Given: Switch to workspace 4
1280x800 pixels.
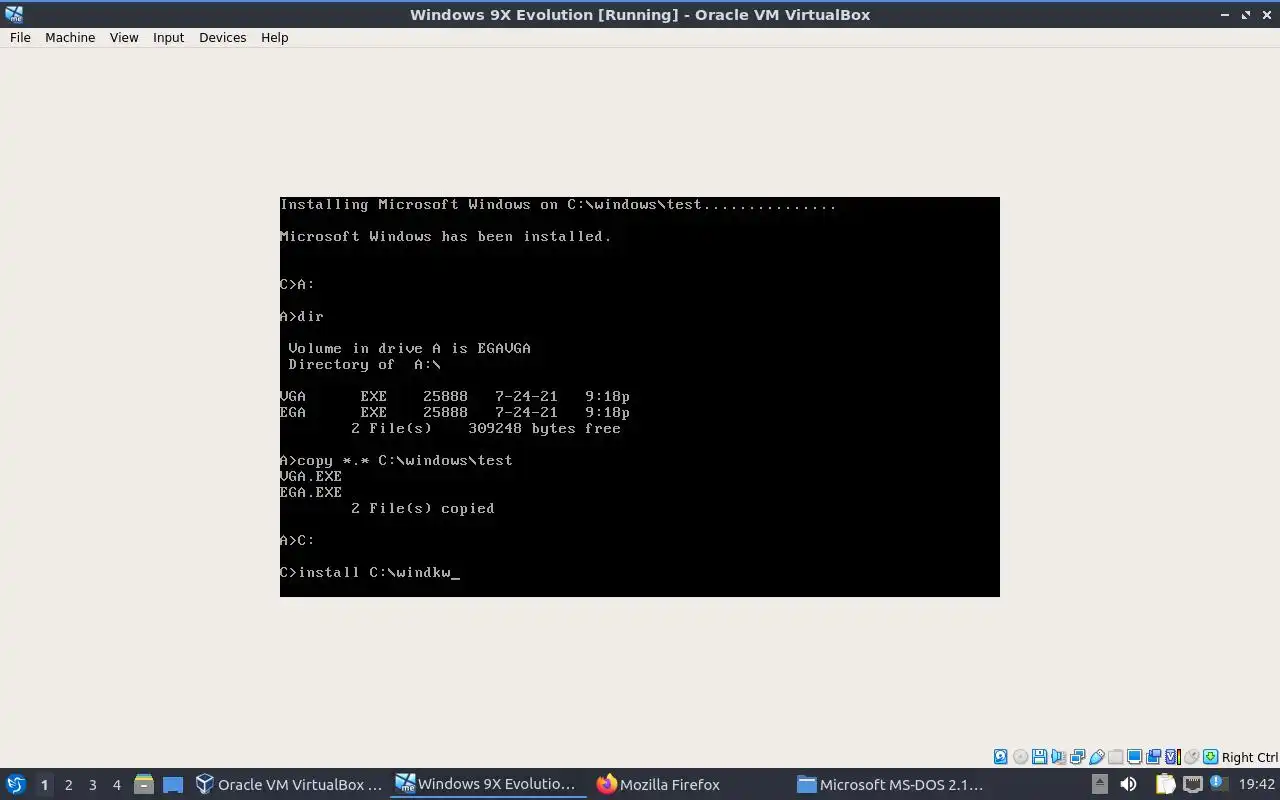Looking at the screenshot, I should tap(116, 785).
